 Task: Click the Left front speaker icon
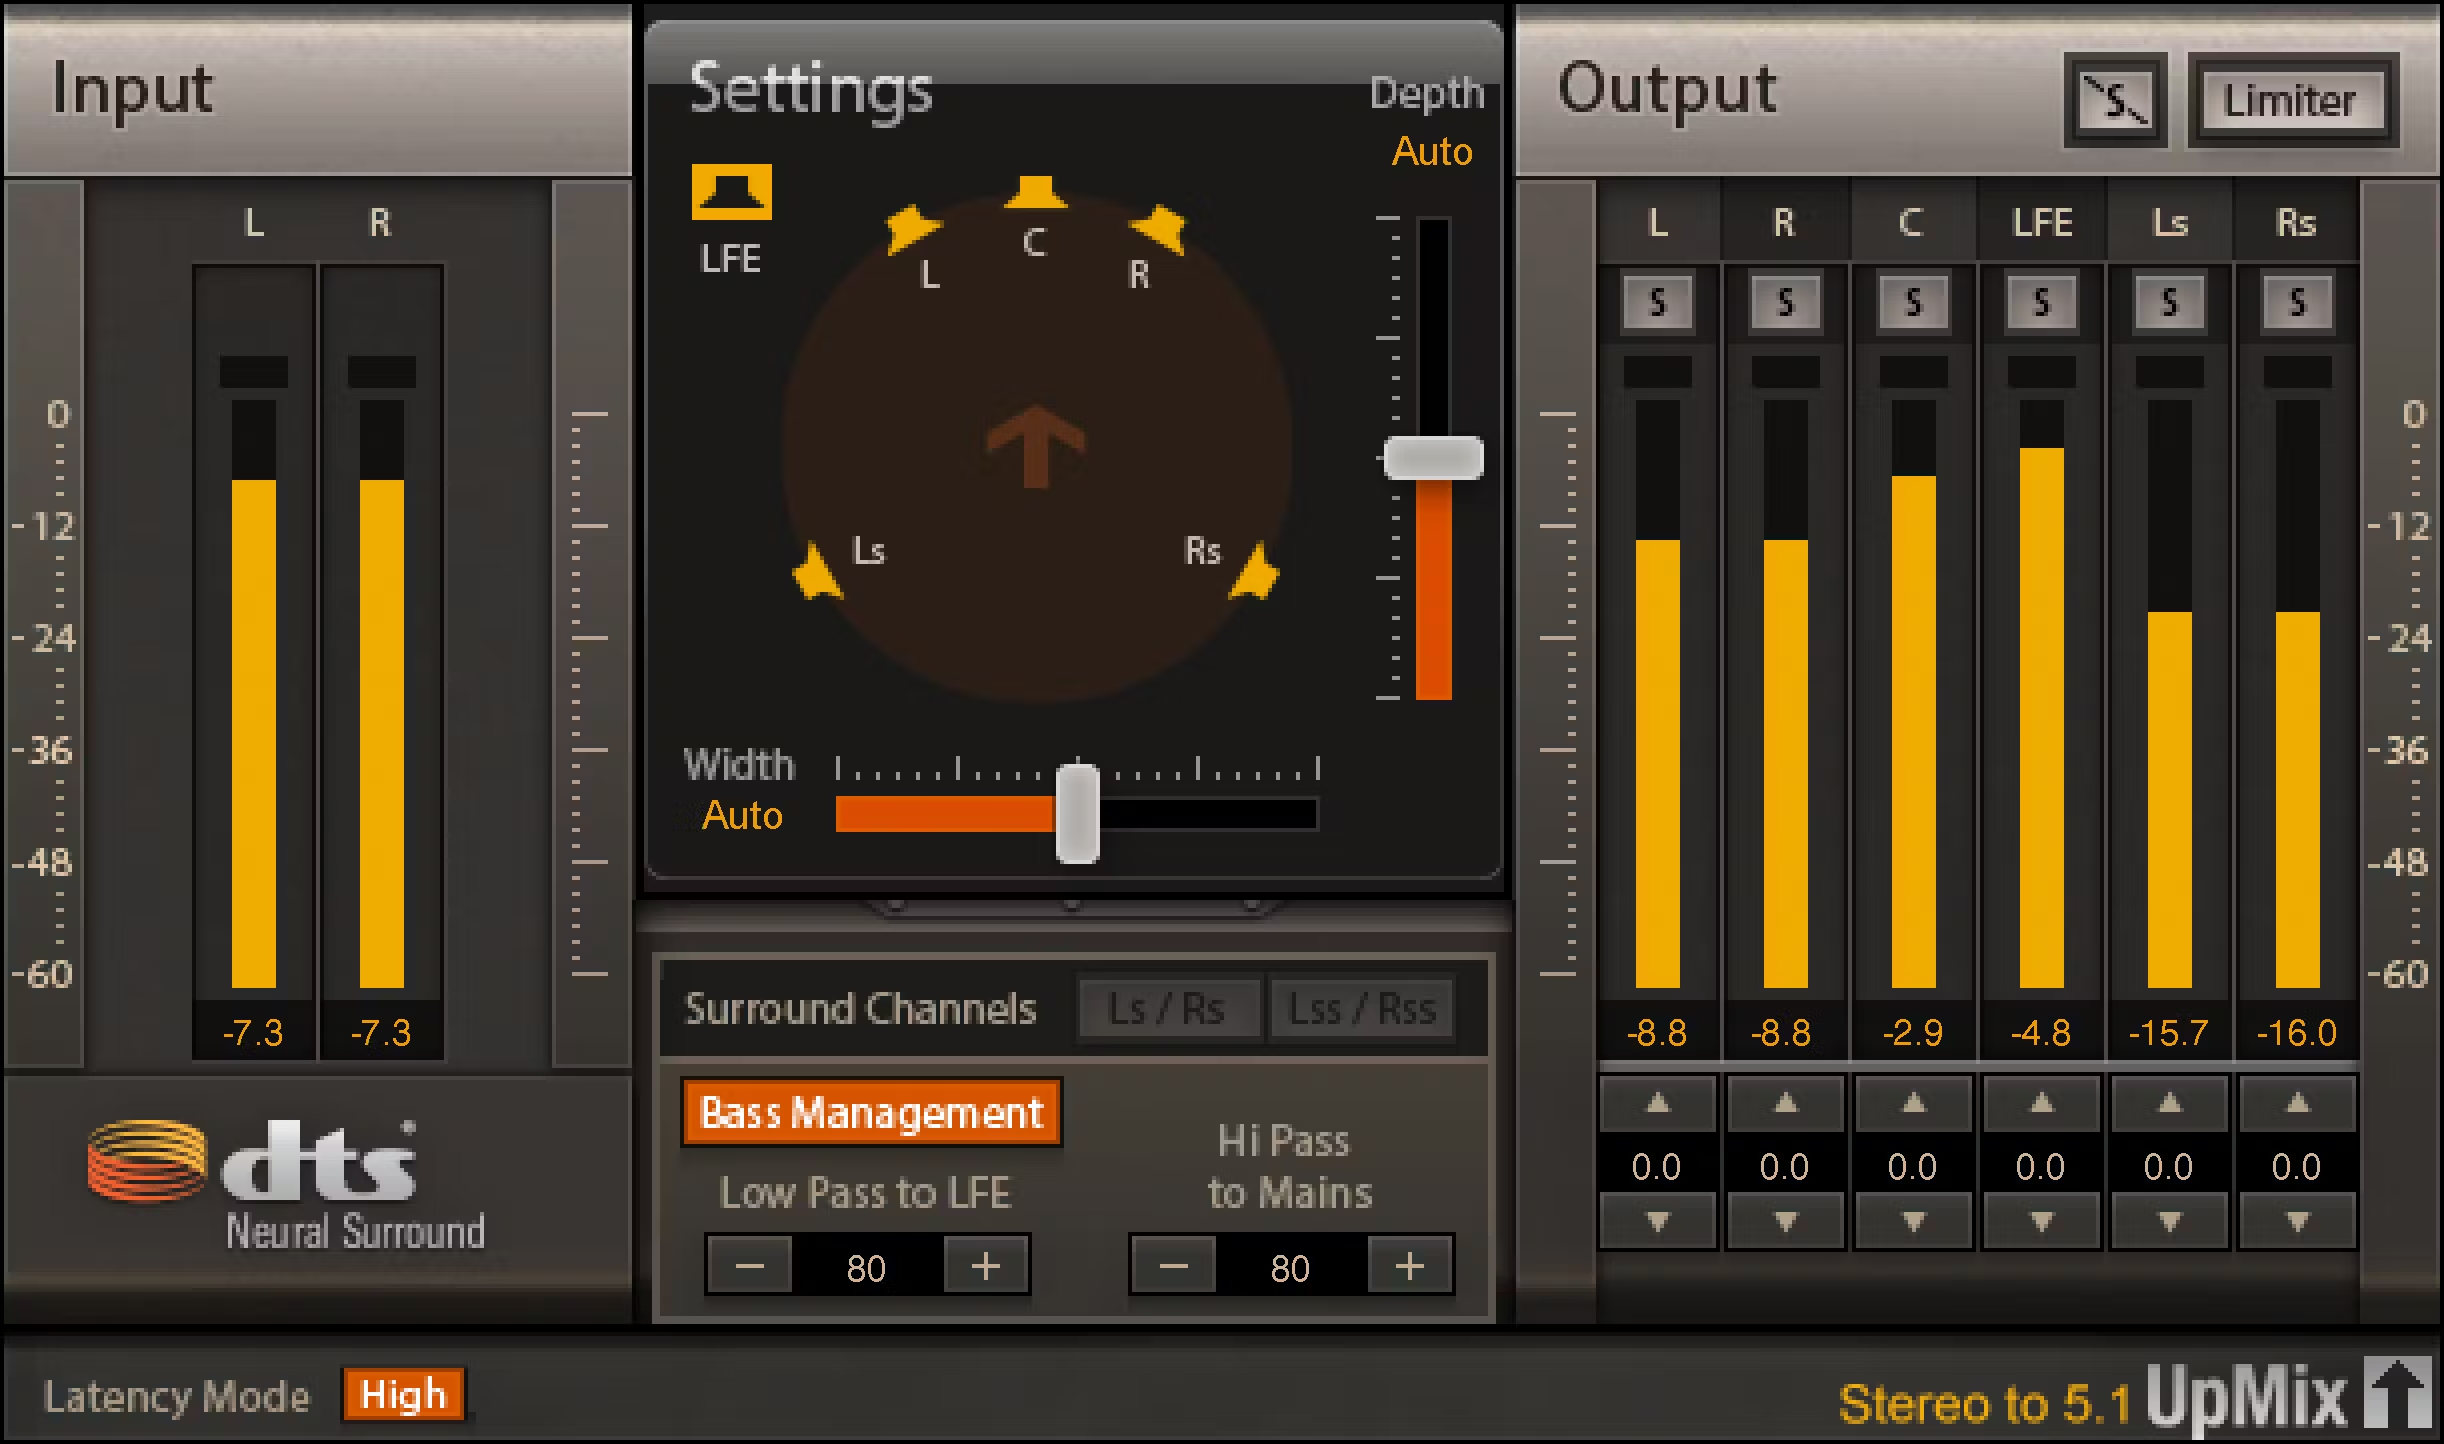pyautogui.click(x=910, y=228)
